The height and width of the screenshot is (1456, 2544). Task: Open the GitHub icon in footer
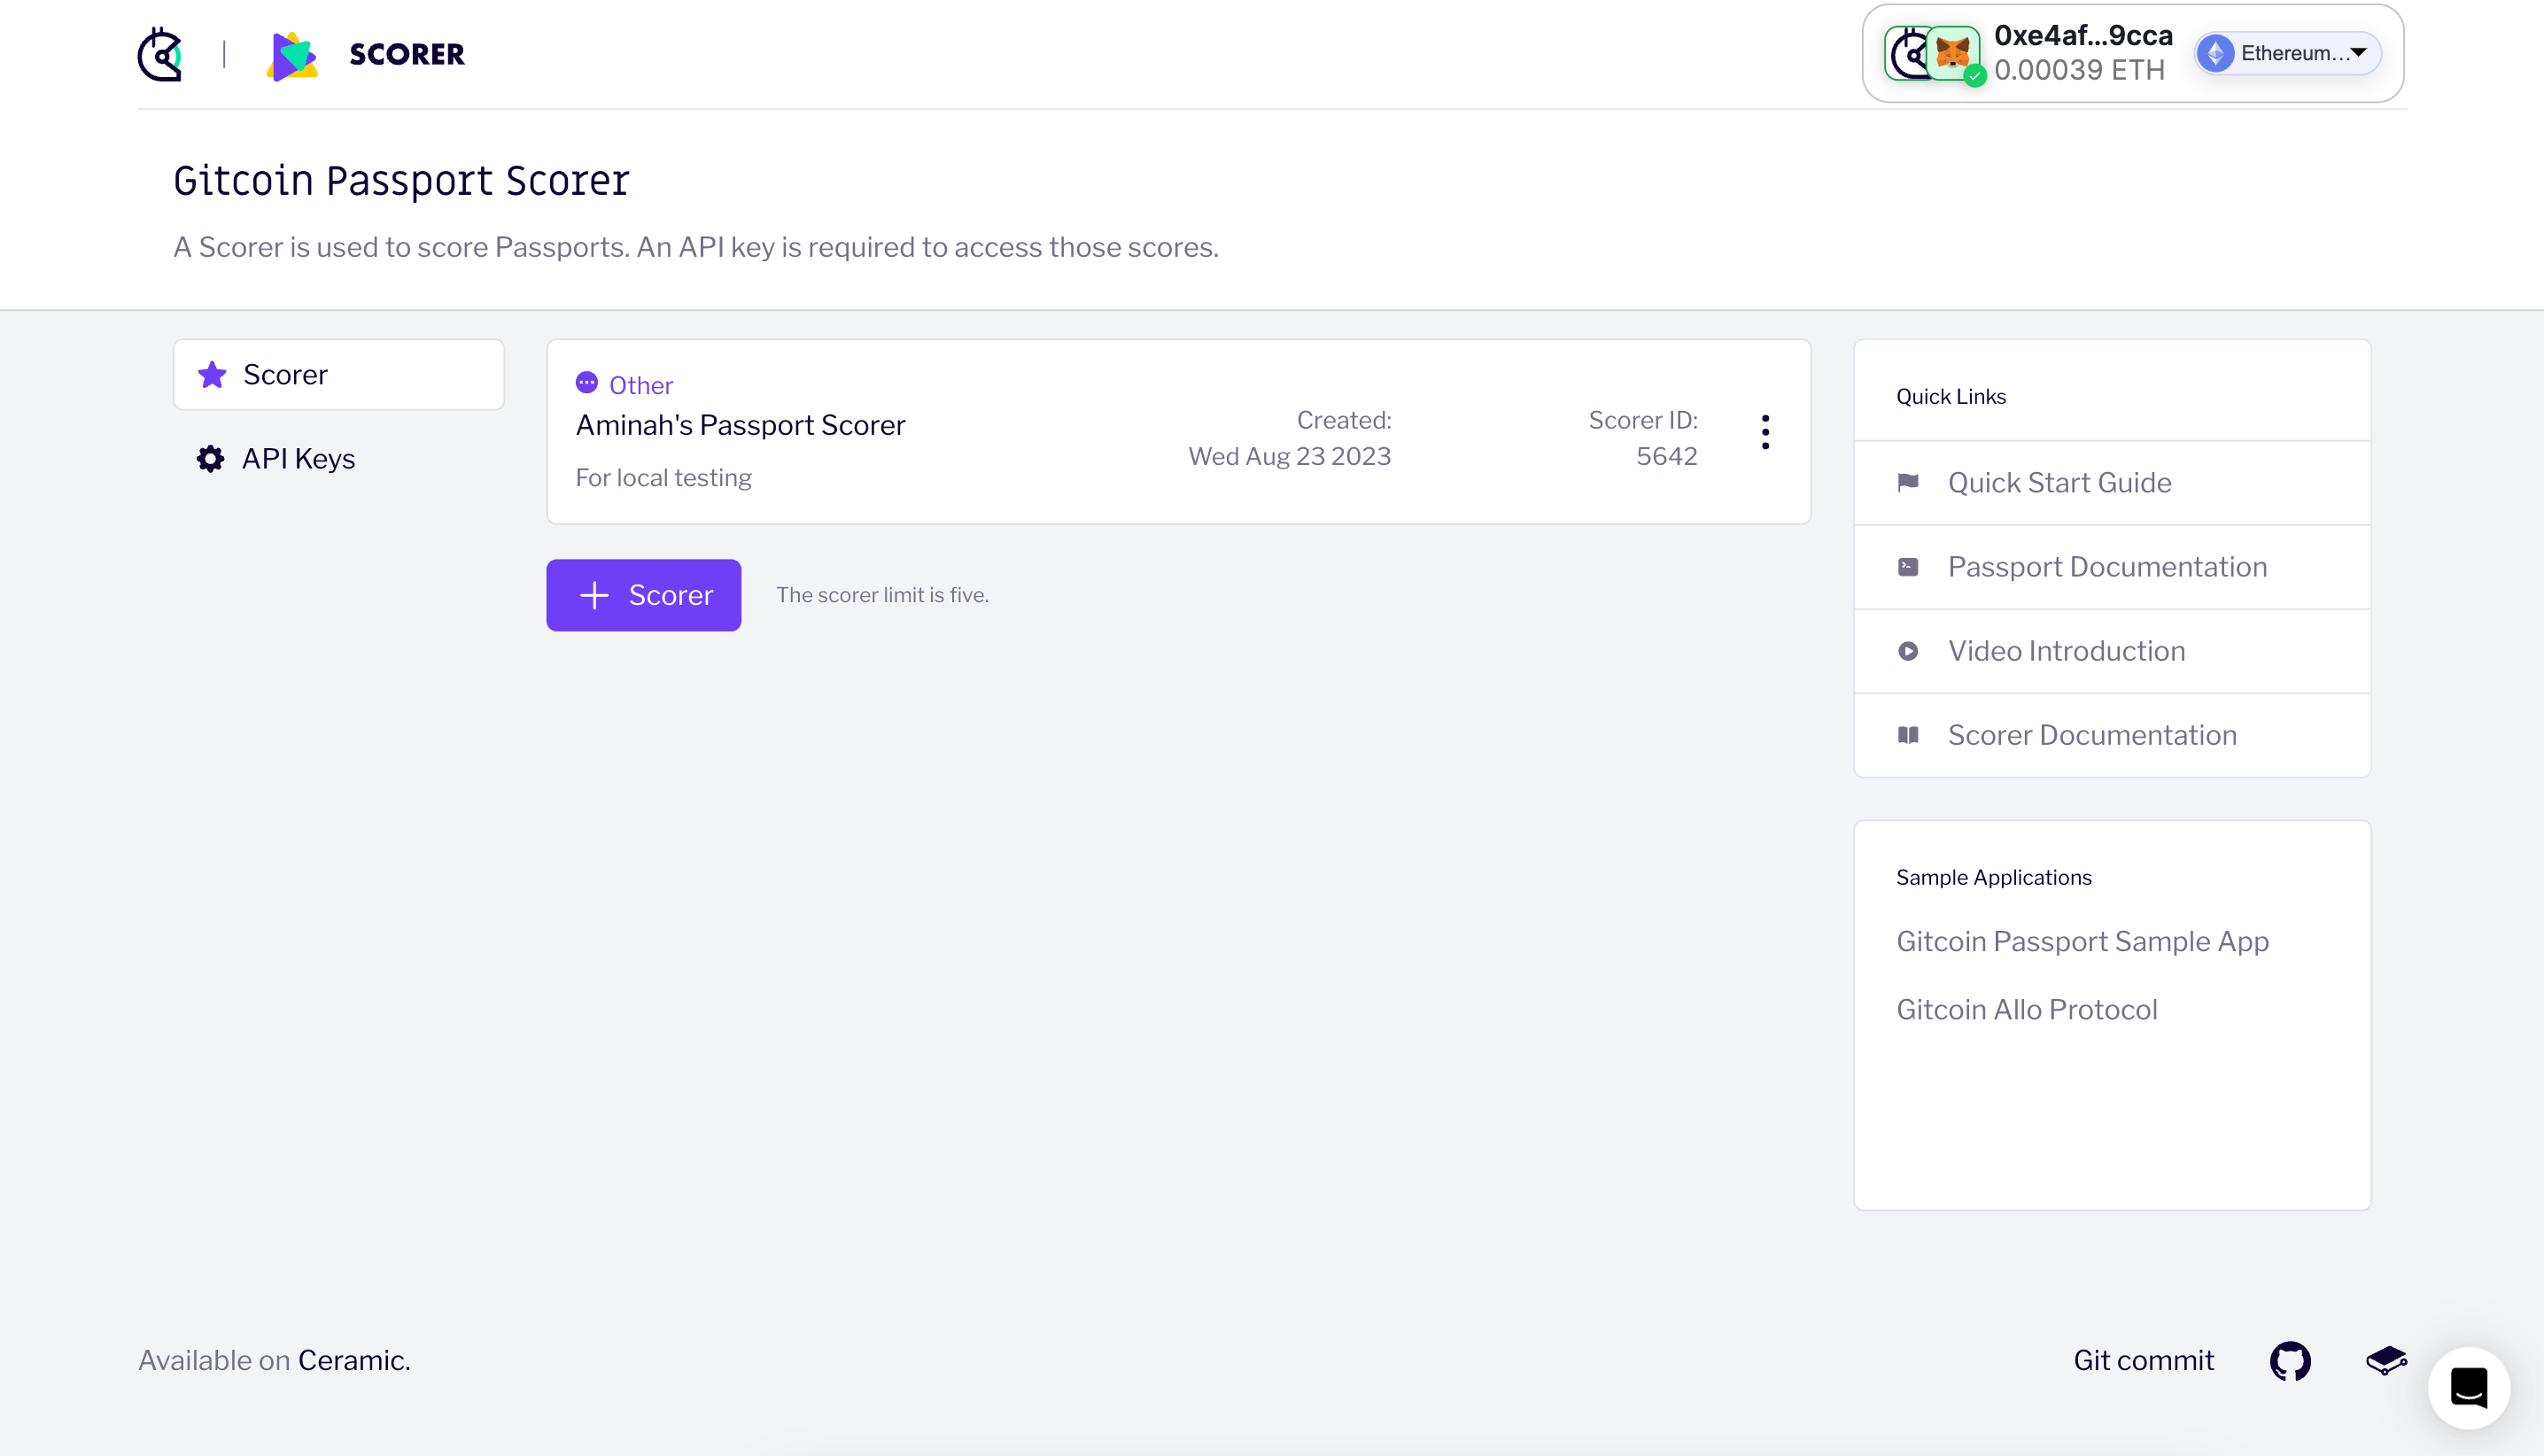[x=2290, y=1361]
